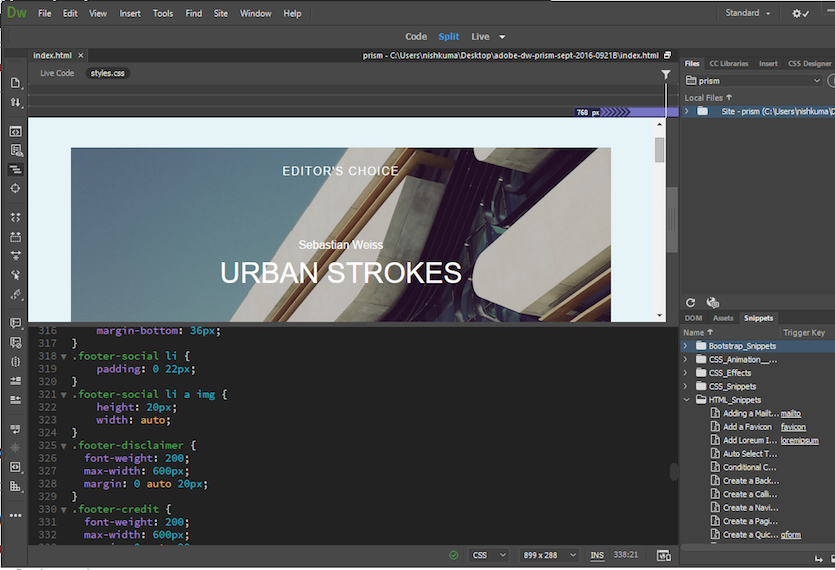Click the Remove Comment icon
Image resolution: width=835 pixels, height=570 pixels.
click(15, 342)
